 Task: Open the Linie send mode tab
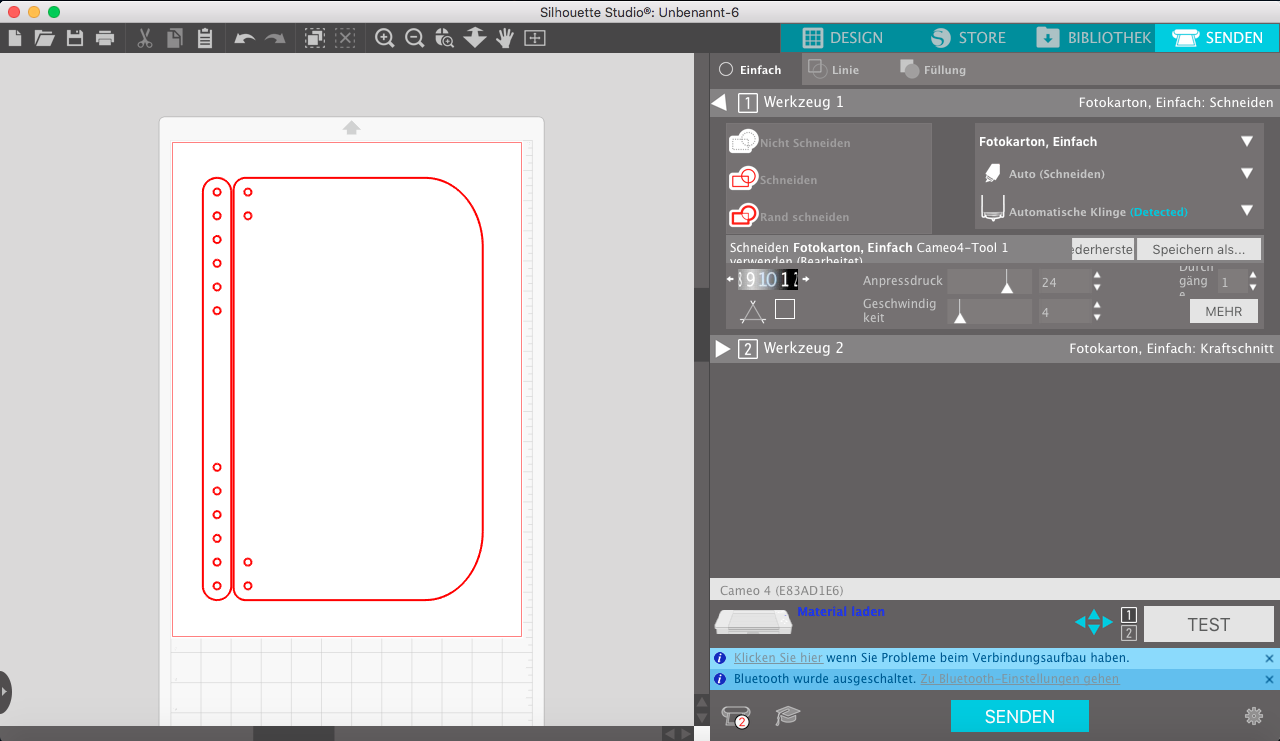tap(833, 70)
